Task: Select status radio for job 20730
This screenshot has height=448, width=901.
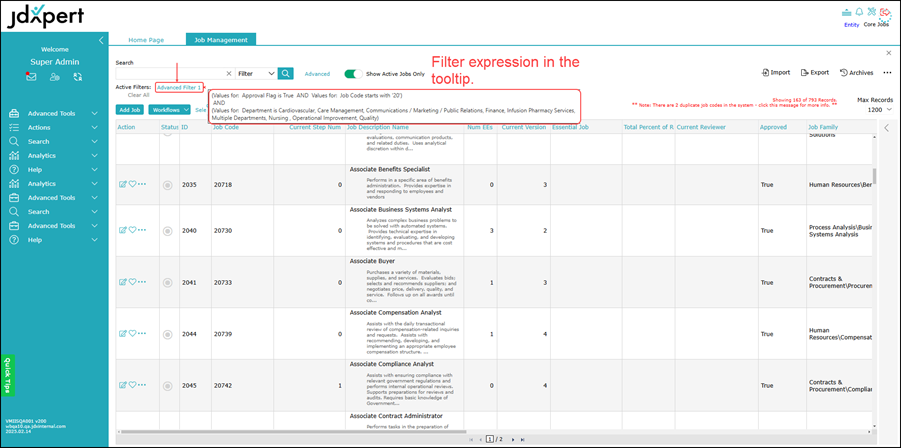Action: point(167,230)
